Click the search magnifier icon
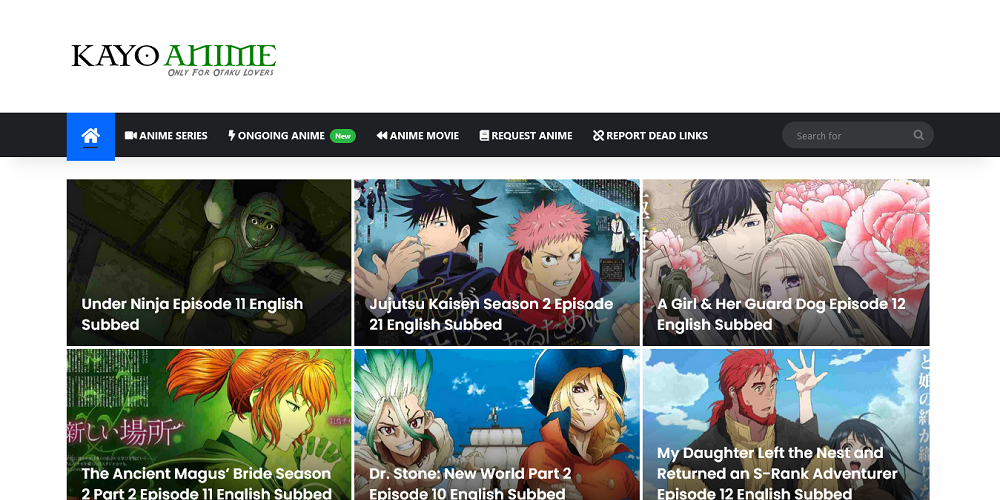This screenshot has width=1000, height=500. tap(918, 135)
